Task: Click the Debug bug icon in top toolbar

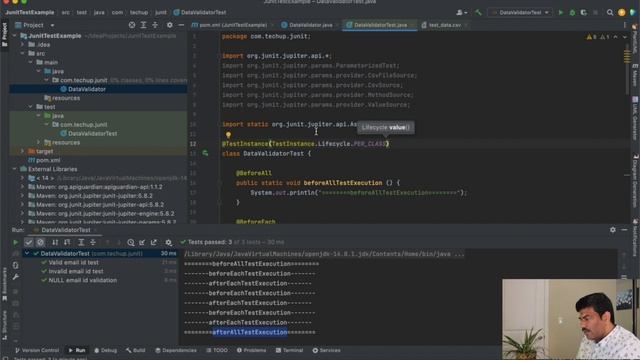Action: 572,13
